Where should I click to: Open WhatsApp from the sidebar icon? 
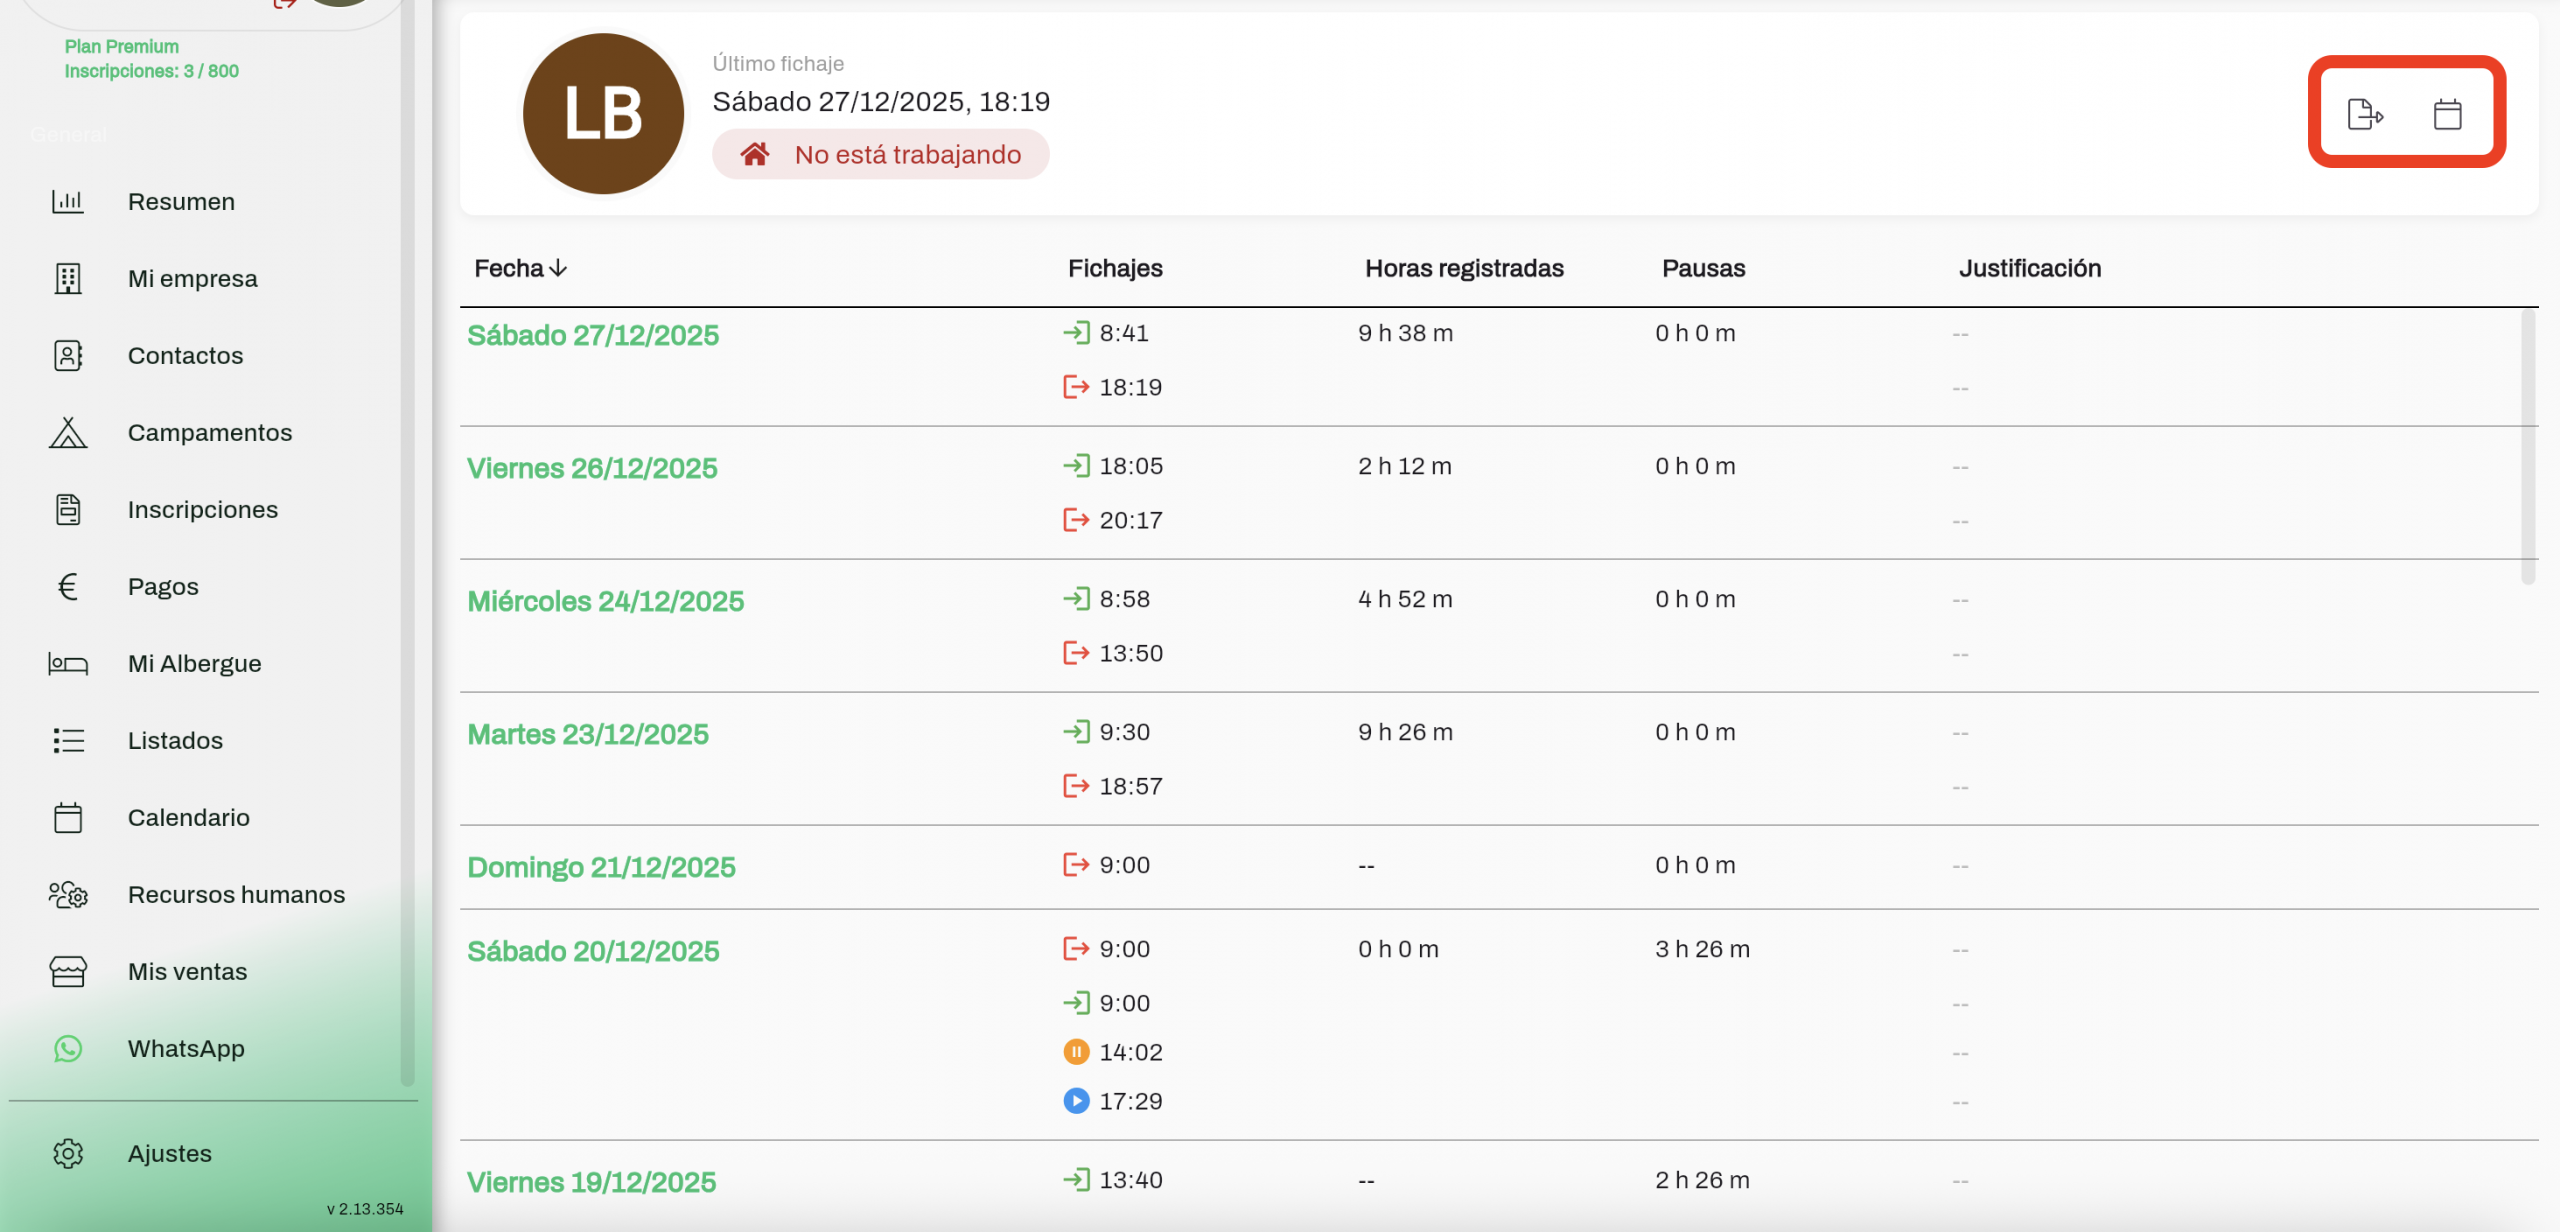68,1049
